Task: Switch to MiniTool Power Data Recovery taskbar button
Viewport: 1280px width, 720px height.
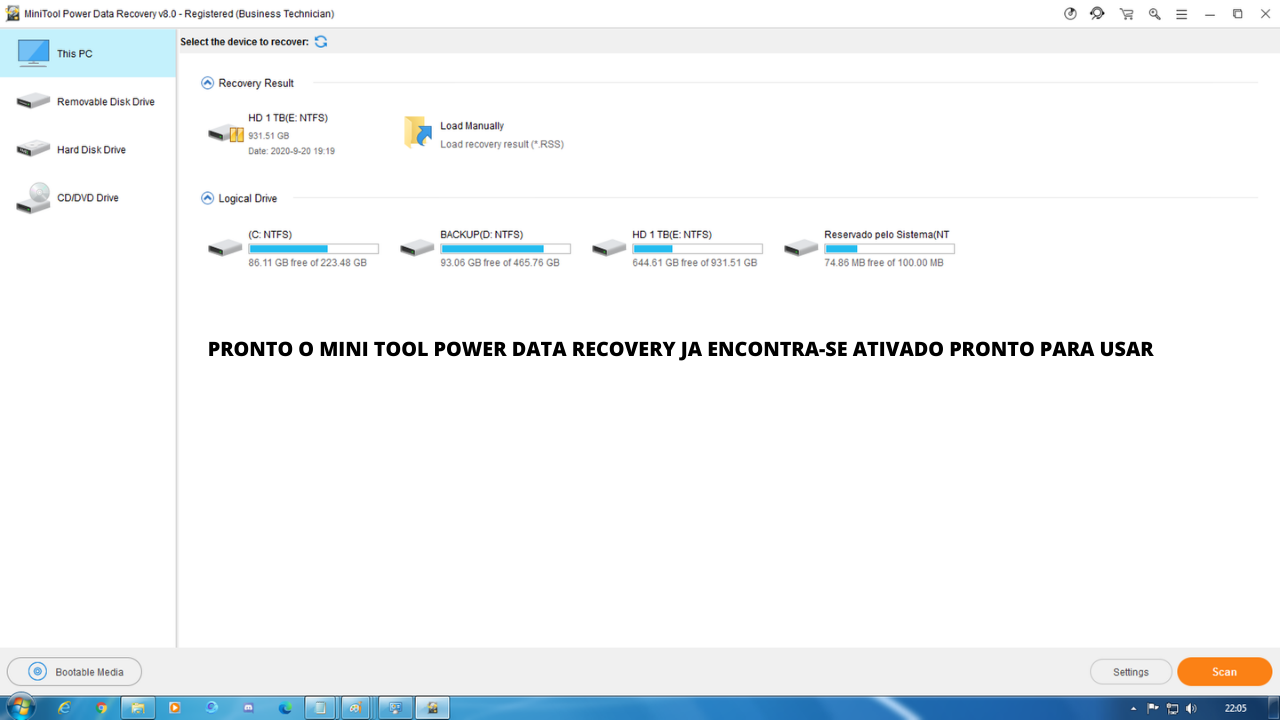Action: tap(432, 708)
